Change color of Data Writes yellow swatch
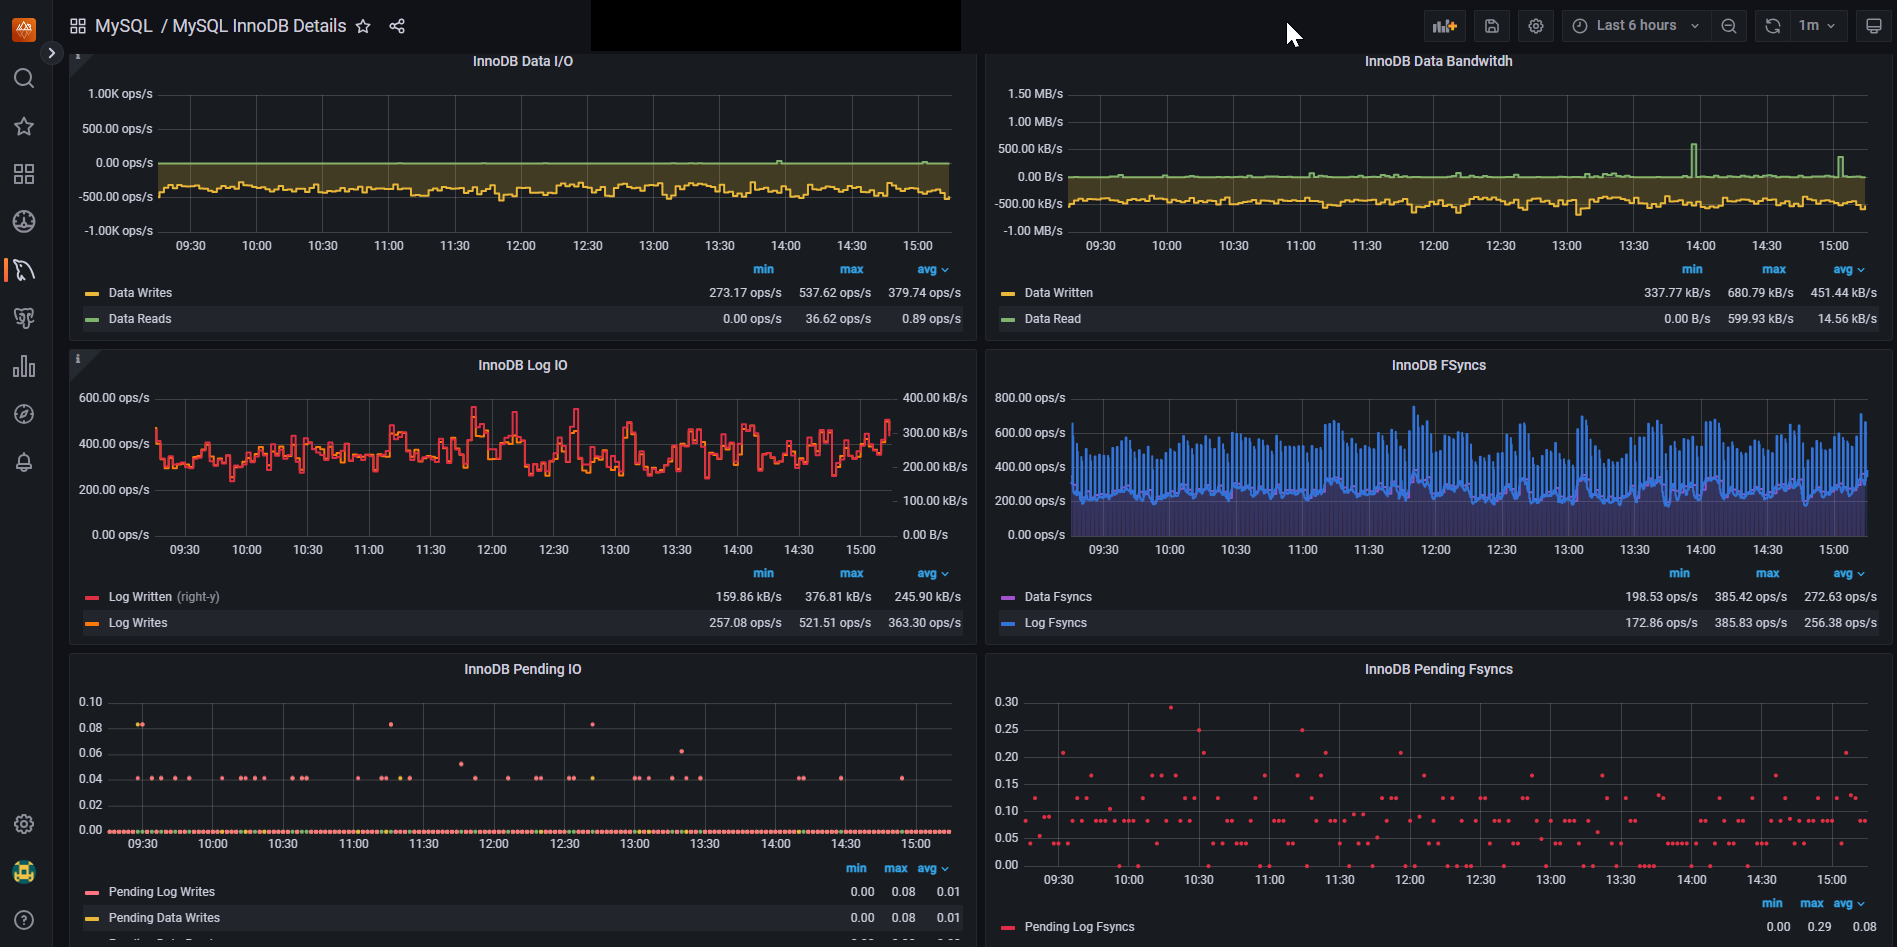The height and width of the screenshot is (947, 1897). click(x=92, y=294)
